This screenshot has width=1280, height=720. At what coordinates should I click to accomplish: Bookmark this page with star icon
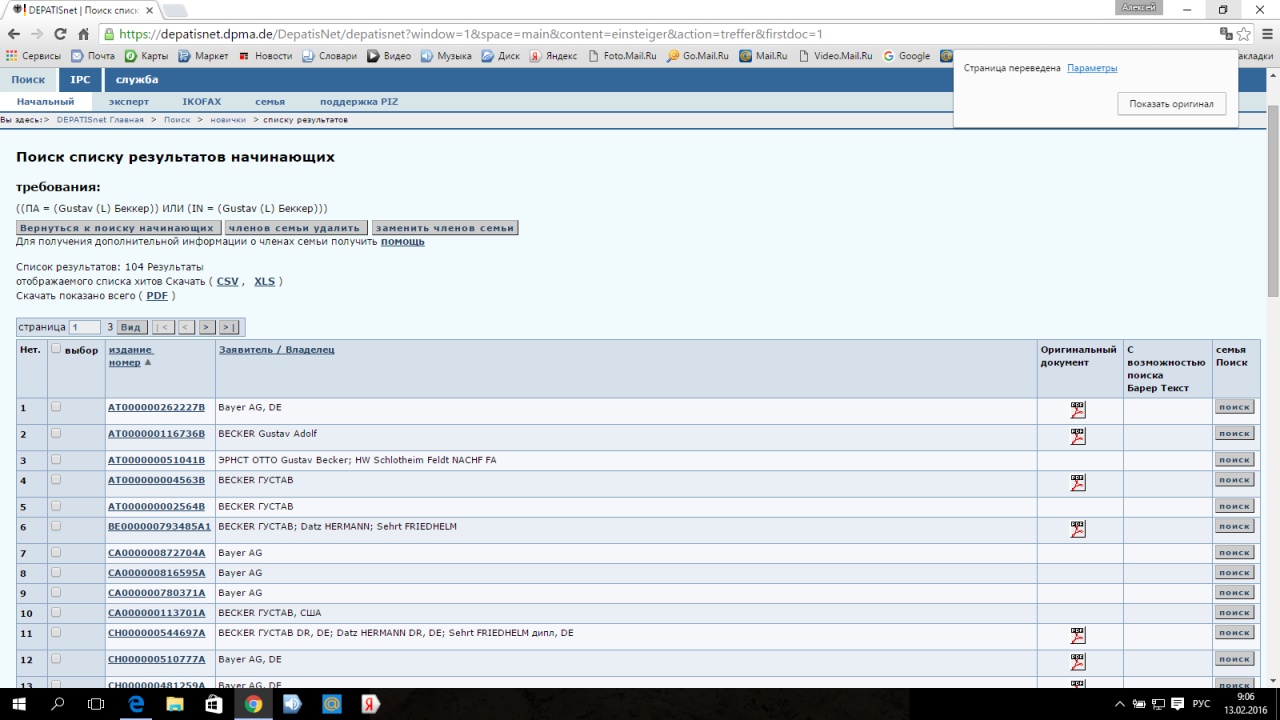tap(1243, 34)
